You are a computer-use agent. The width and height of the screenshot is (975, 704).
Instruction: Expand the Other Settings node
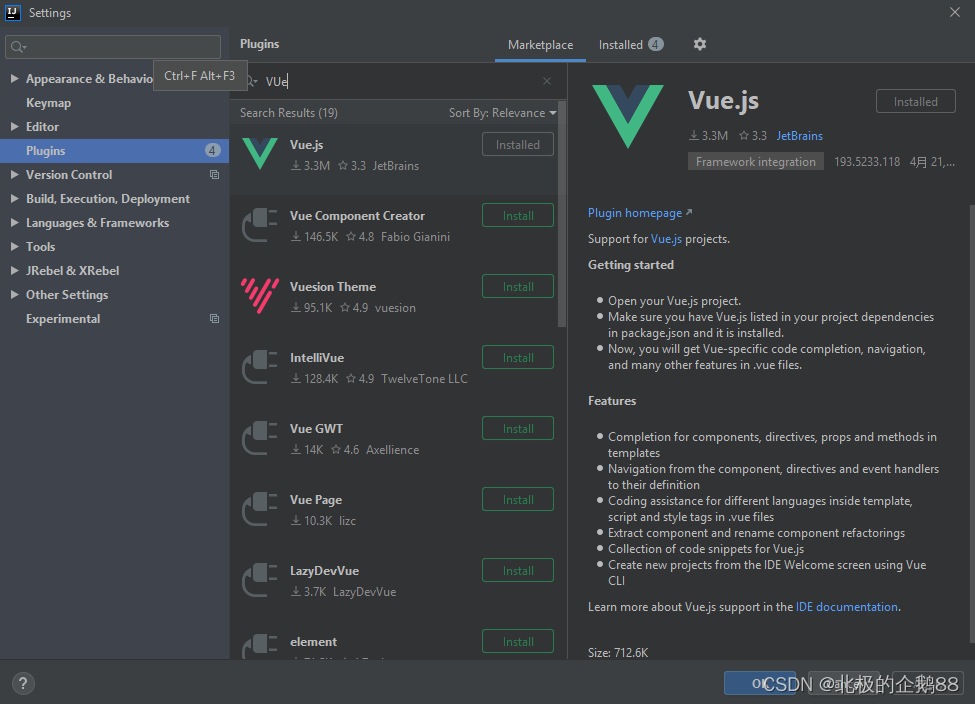pos(14,294)
